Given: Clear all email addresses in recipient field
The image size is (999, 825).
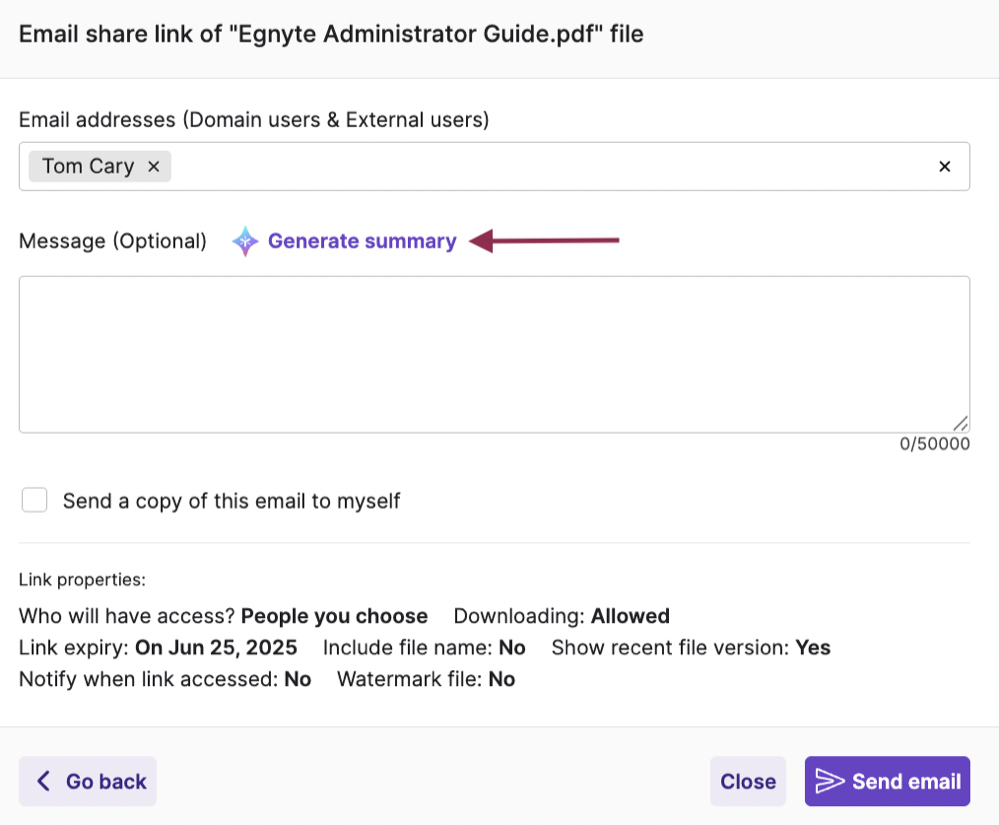Looking at the screenshot, I should tap(944, 167).
